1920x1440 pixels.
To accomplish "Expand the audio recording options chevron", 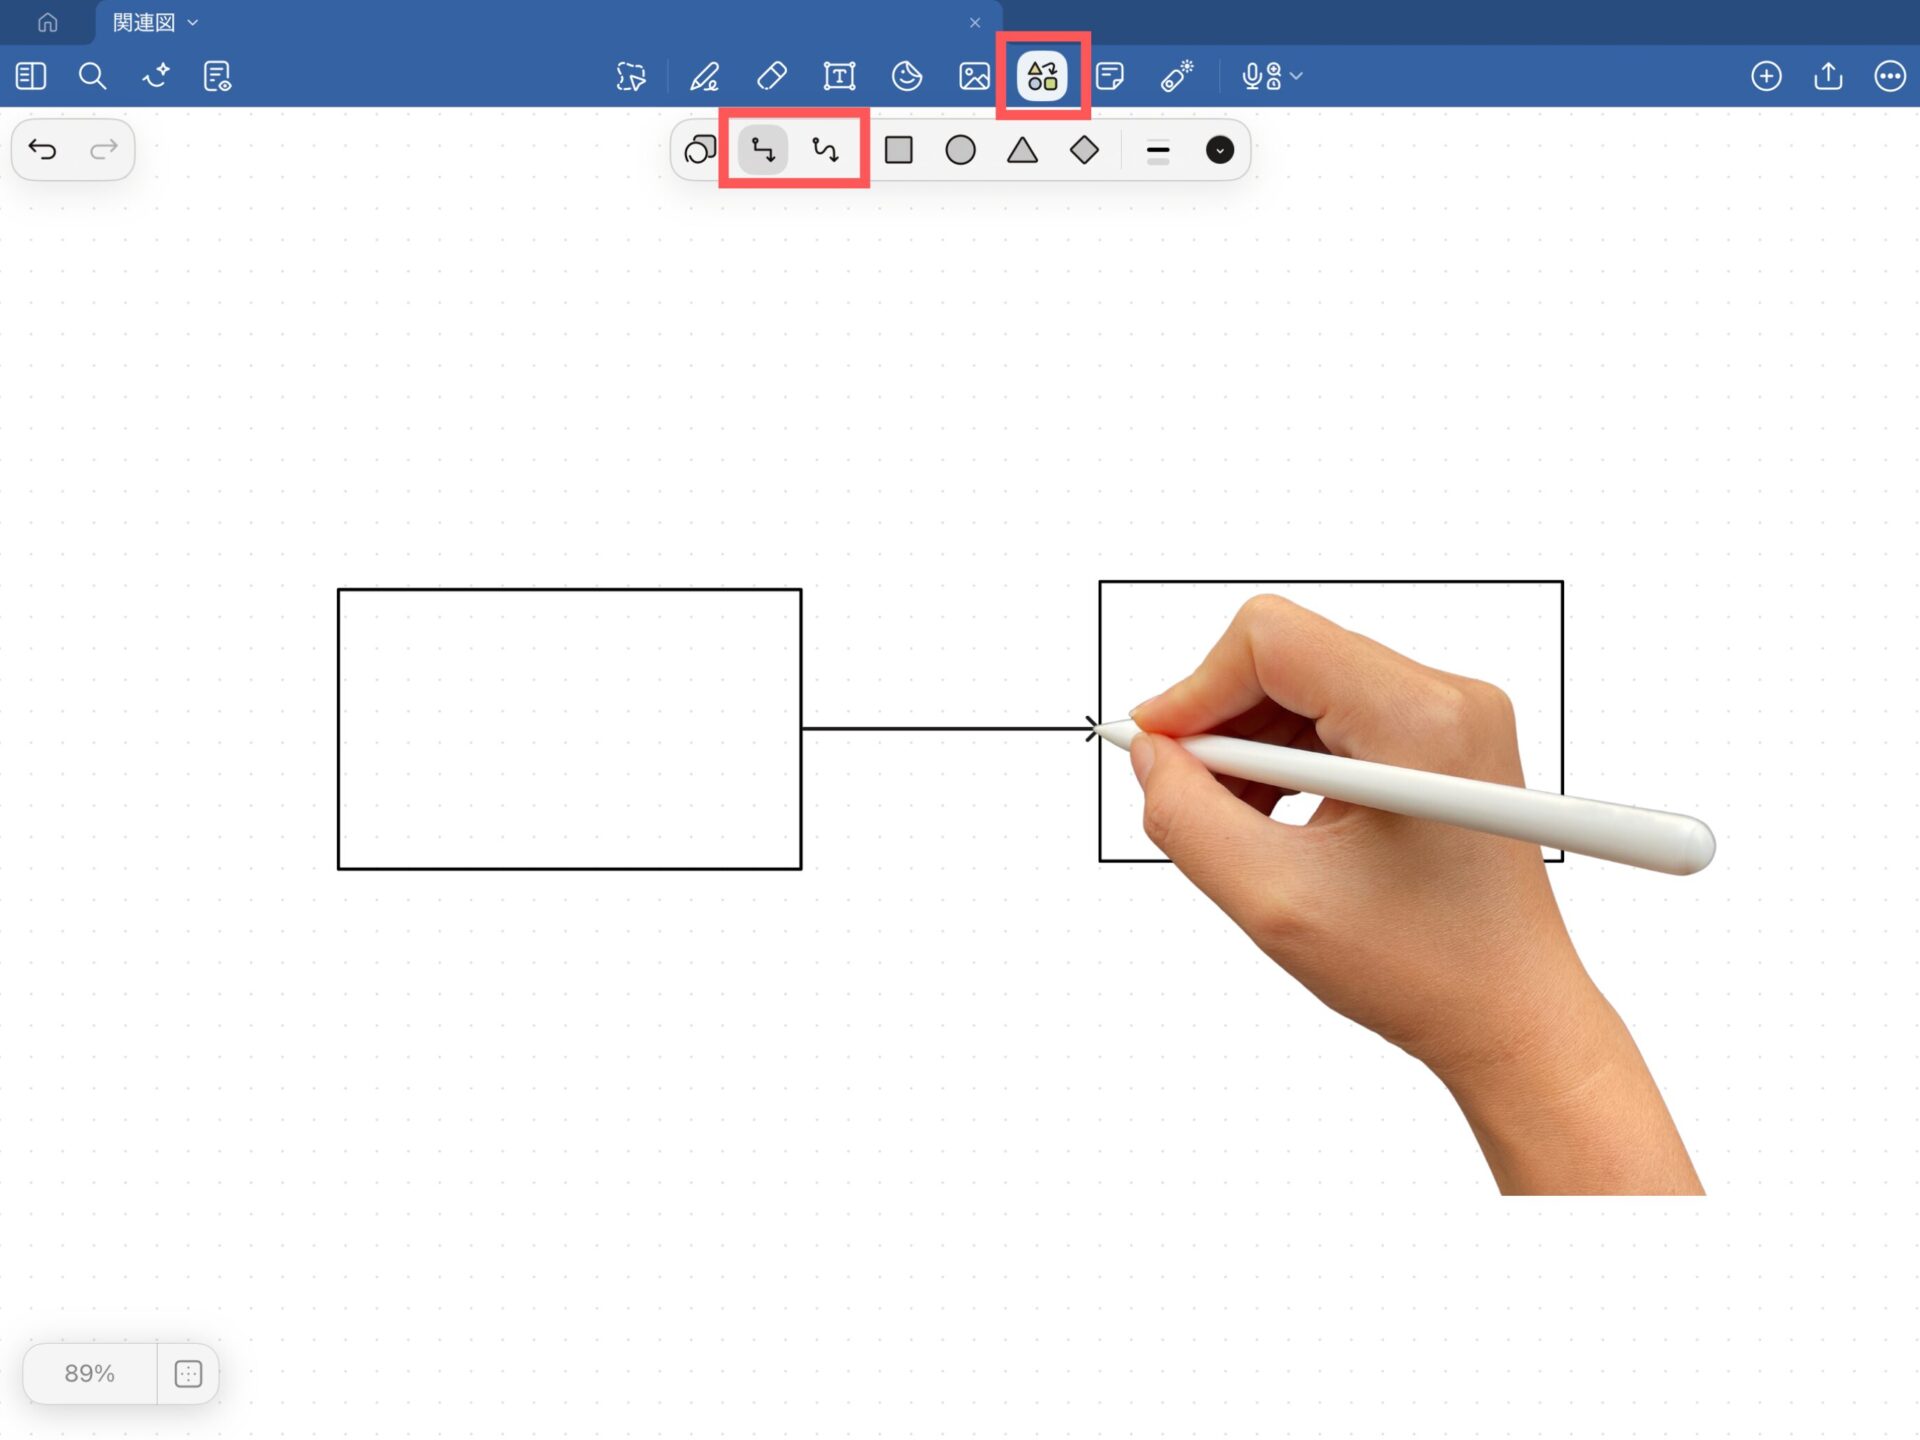I will pos(1297,76).
